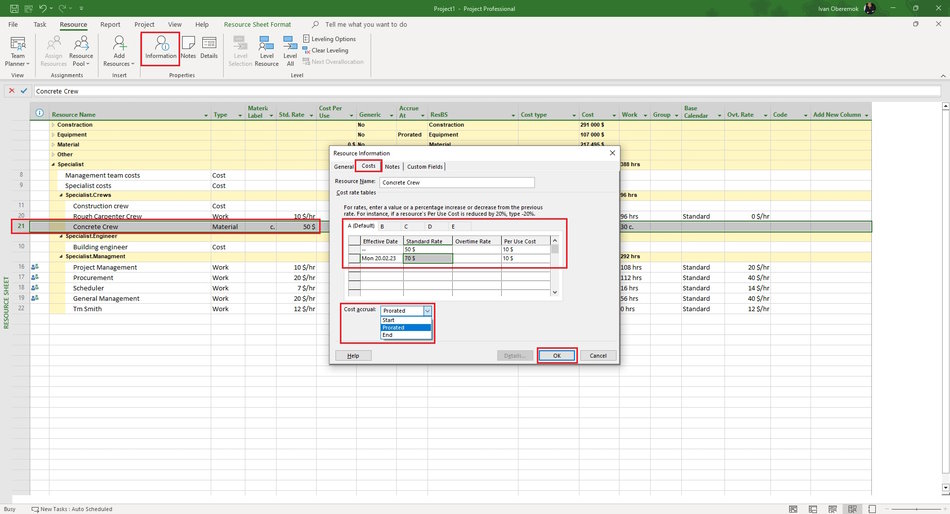Select the Tm Smith resource name

[87, 309]
